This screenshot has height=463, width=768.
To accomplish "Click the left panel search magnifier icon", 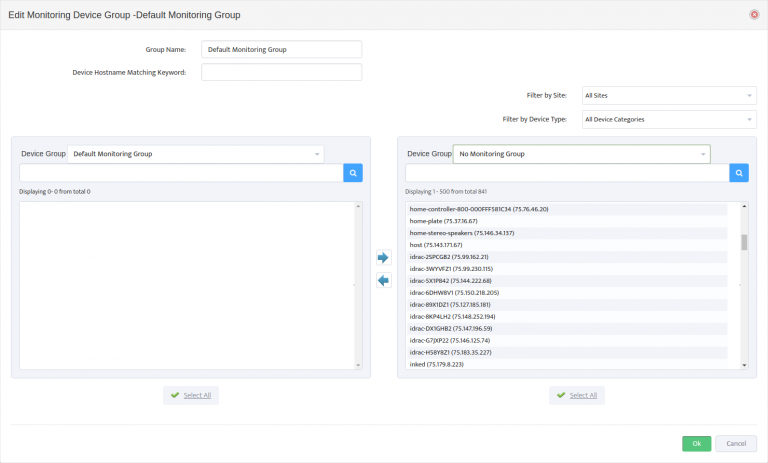I will tap(353, 173).
